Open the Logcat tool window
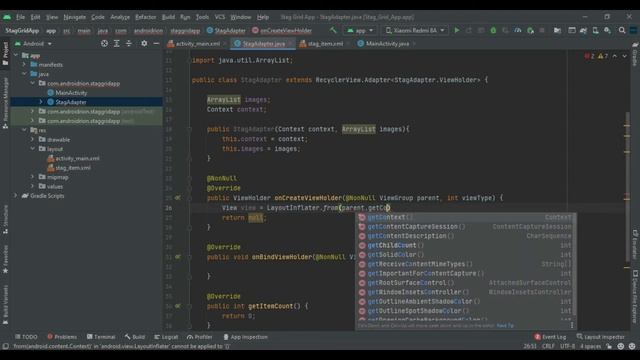Image resolution: width=640 pixels, height=360 pixels. click(166, 337)
